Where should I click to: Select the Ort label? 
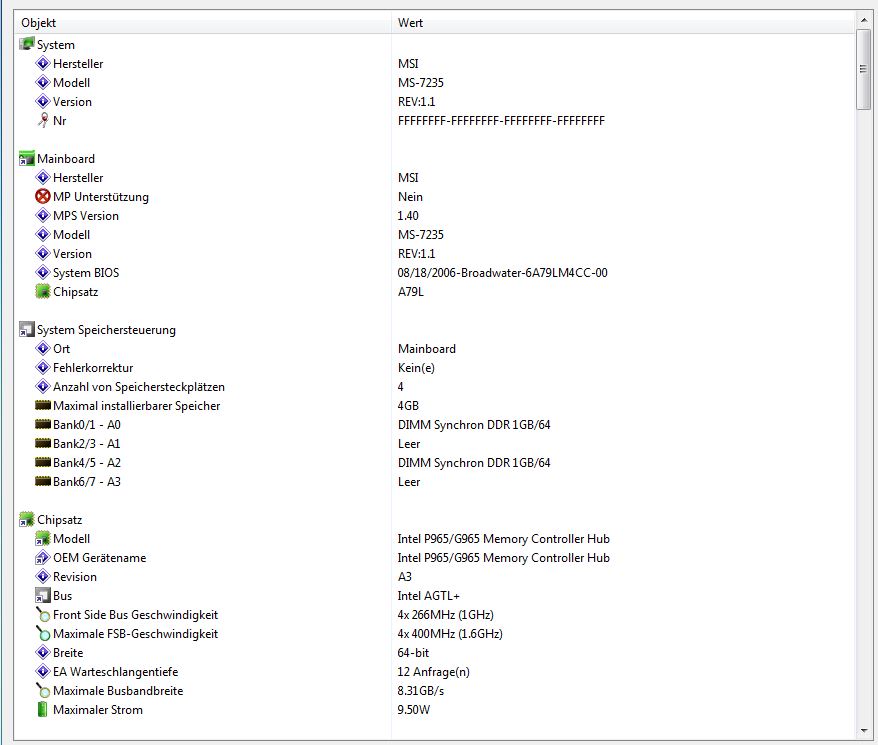[x=61, y=348]
